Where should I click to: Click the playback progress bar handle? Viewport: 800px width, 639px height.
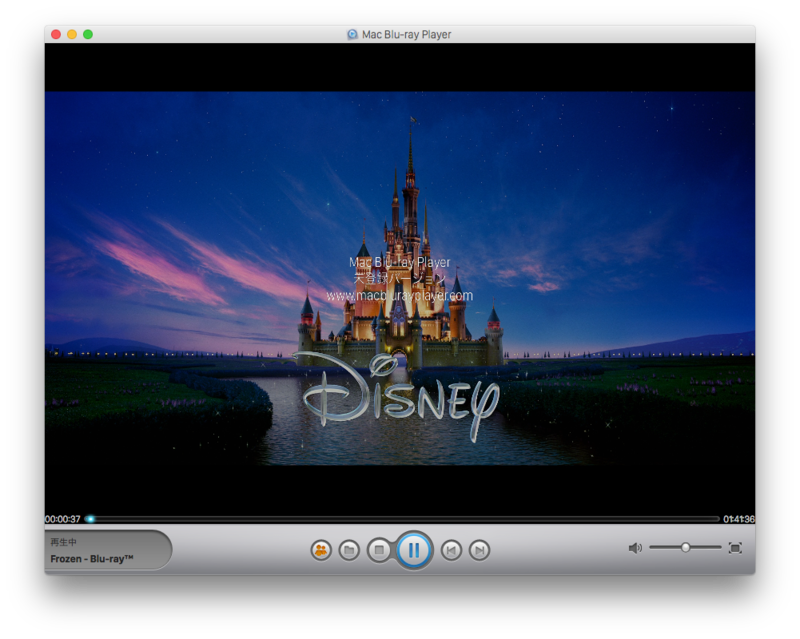90,519
